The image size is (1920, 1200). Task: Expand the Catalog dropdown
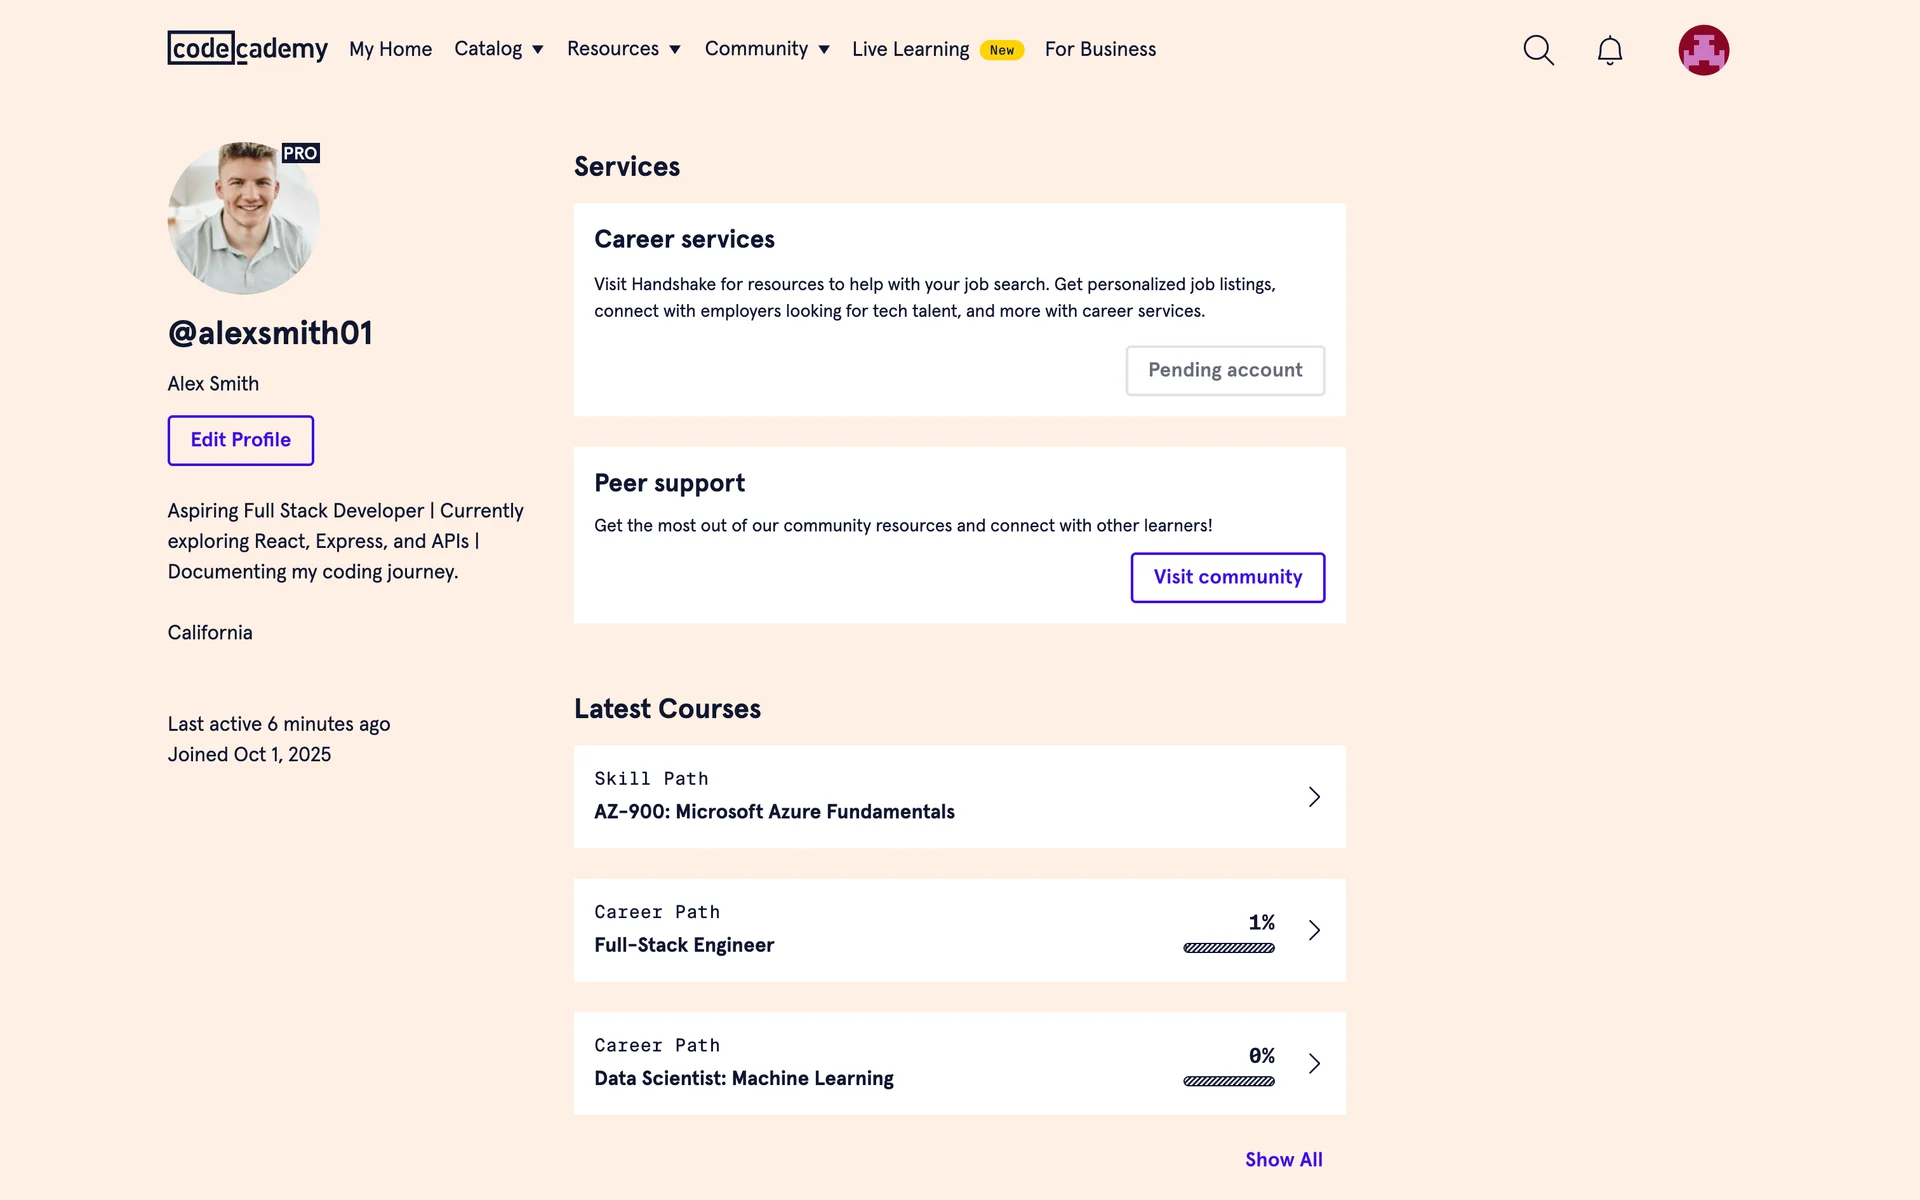(498, 49)
